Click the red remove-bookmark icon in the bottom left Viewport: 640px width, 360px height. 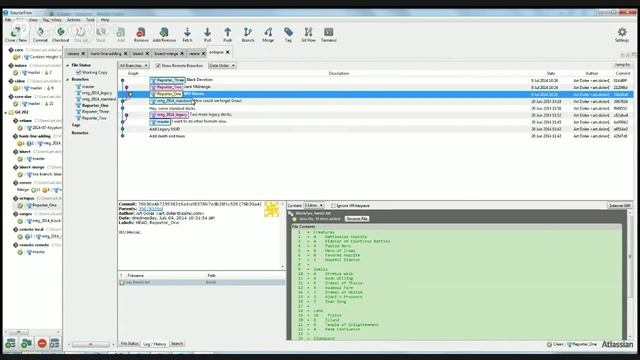point(42,343)
